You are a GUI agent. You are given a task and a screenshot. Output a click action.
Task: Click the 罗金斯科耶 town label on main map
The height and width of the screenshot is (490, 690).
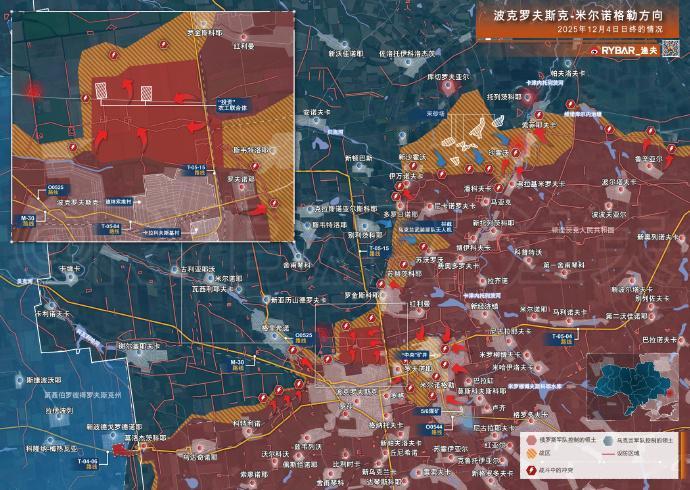[363, 295]
